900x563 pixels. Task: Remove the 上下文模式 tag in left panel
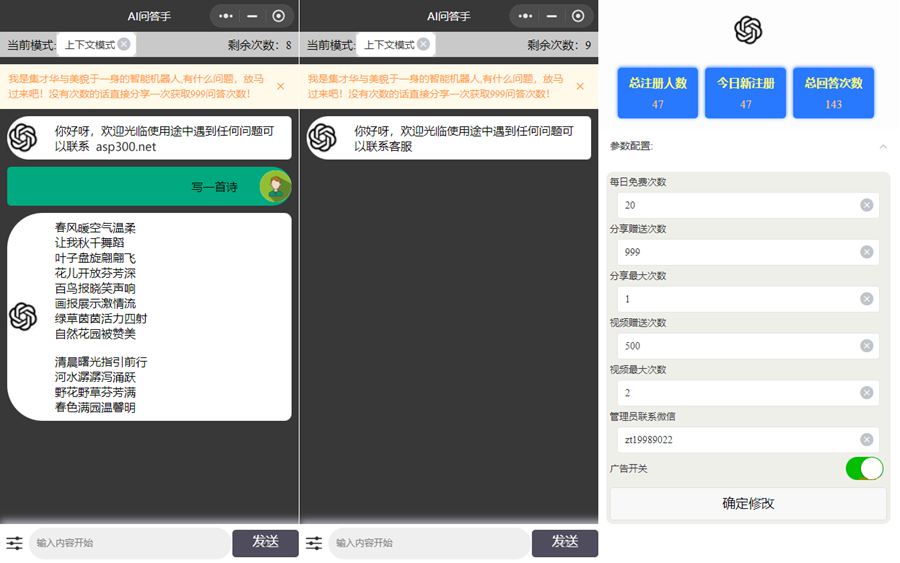124,44
